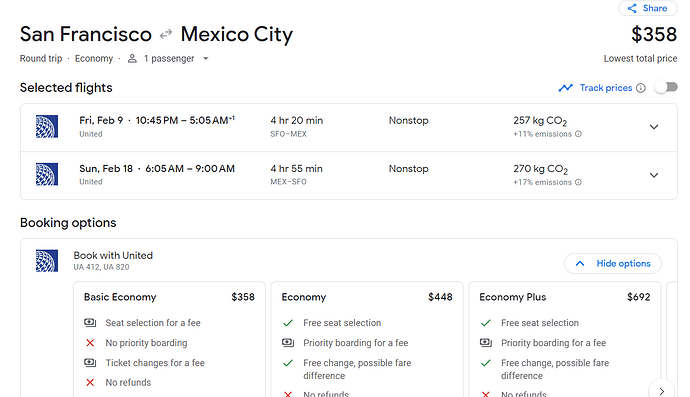
Task: Expand the Sun, Feb 18 flight details
Action: click(654, 175)
